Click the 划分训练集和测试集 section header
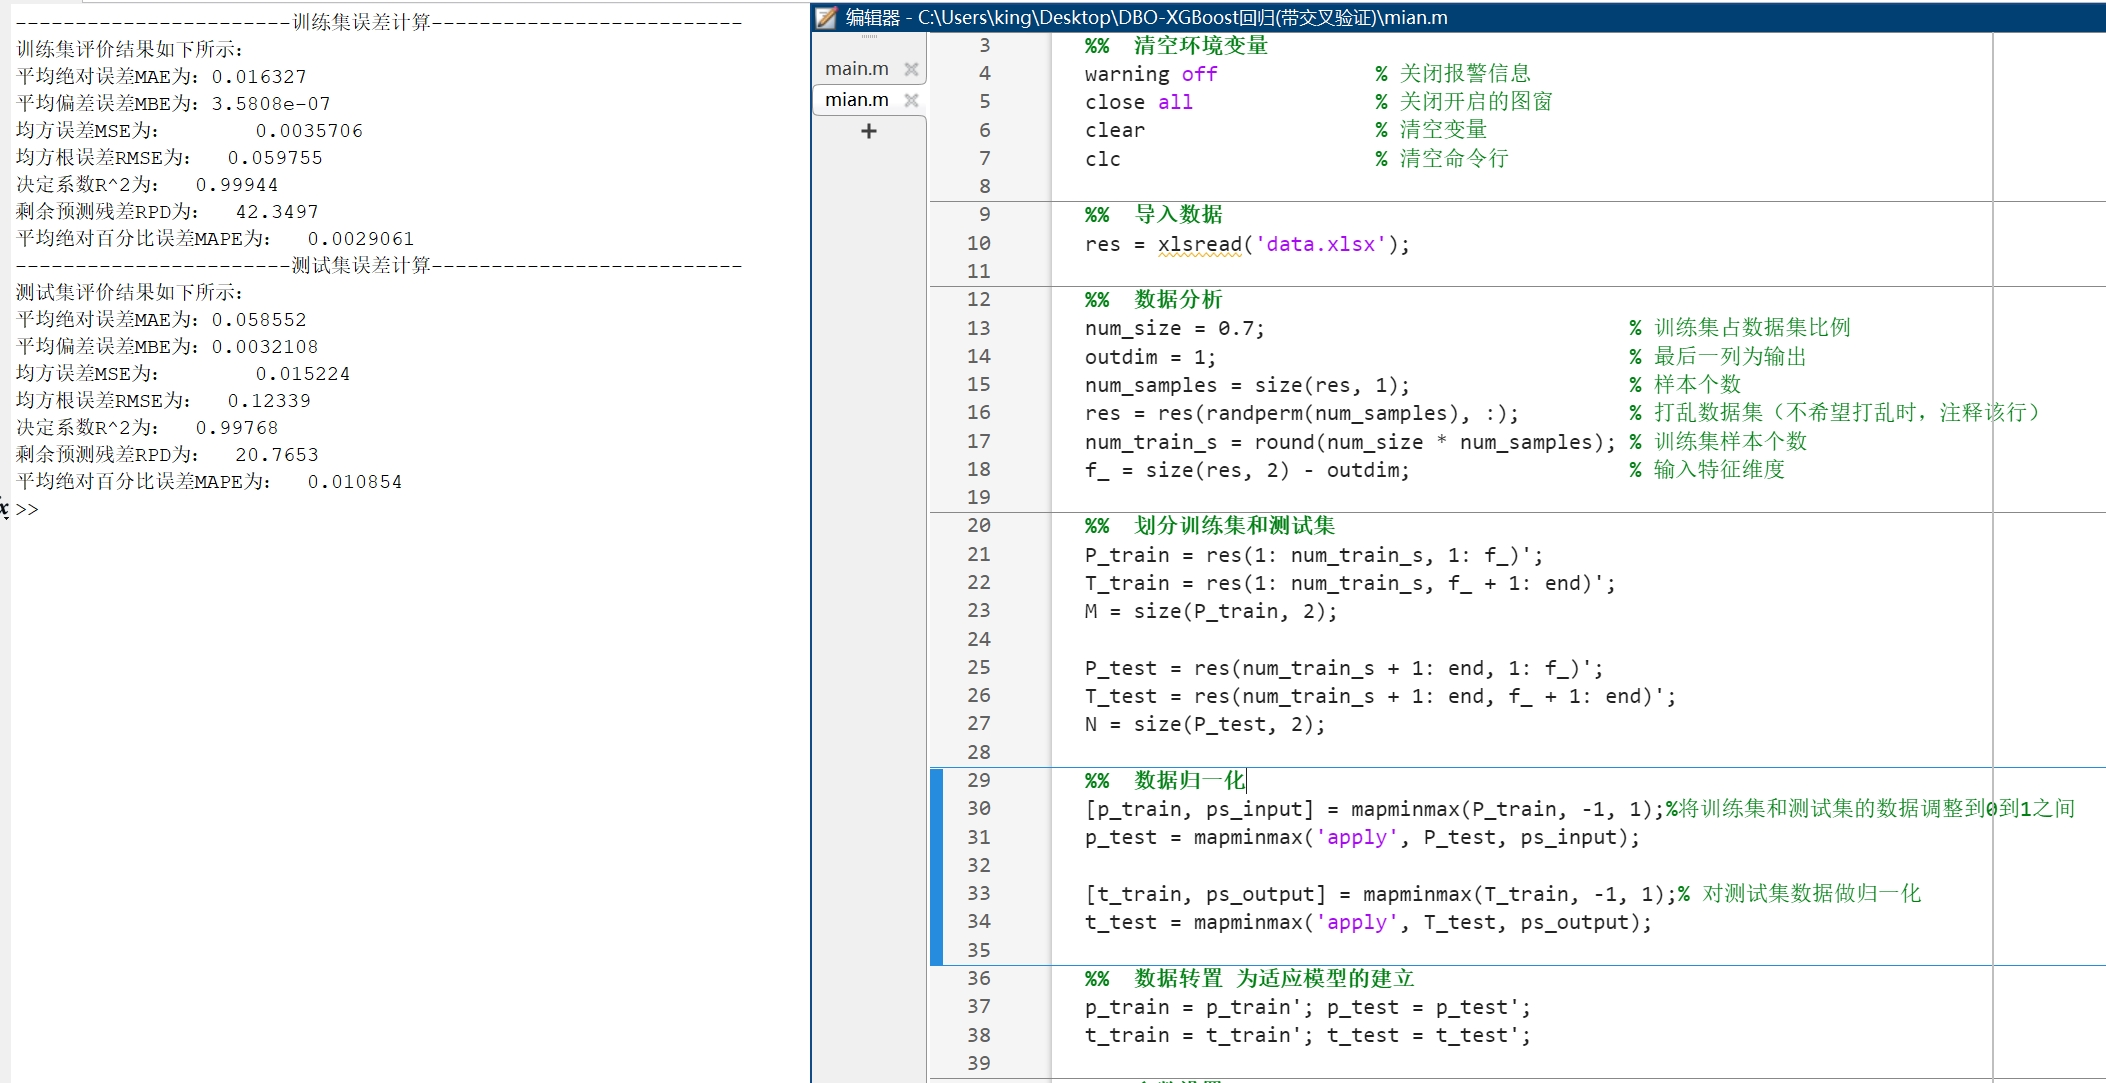The height and width of the screenshot is (1083, 2106). point(1235,525)
